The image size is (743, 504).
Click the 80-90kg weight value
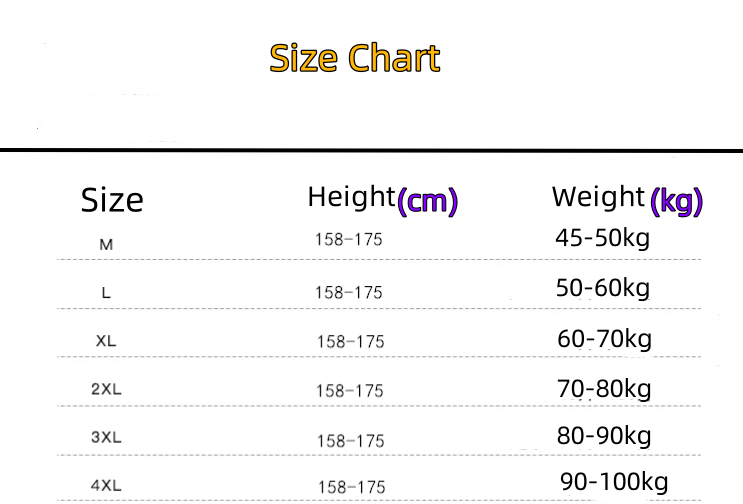604,436
